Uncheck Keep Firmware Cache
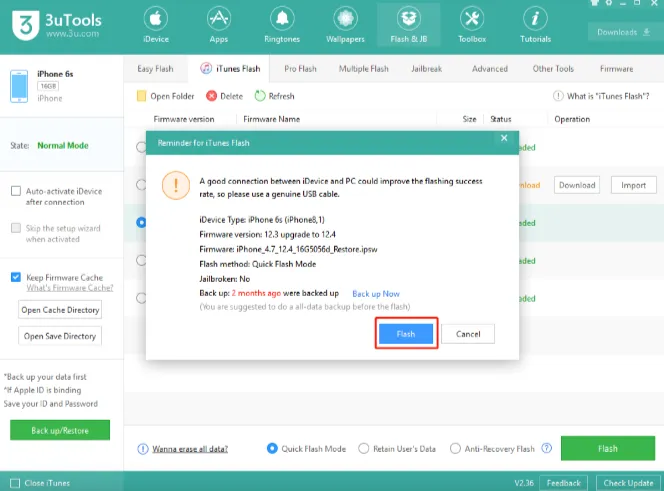The width and height of the screenshot is (664, 491). (16, 277)
